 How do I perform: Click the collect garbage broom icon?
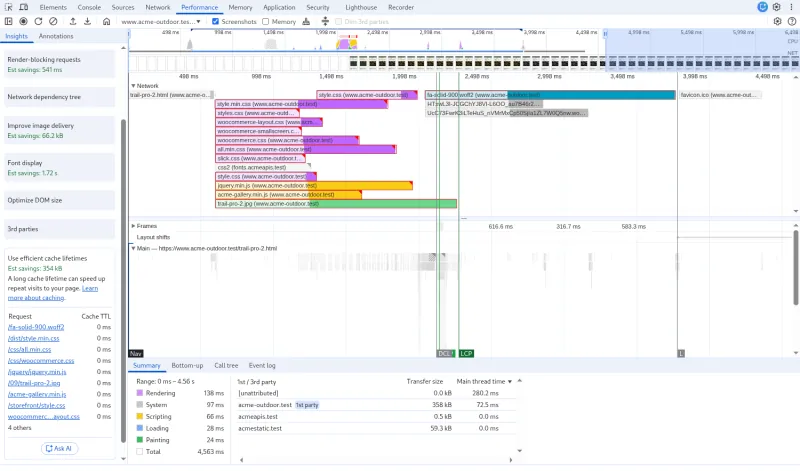pos(306,21)
